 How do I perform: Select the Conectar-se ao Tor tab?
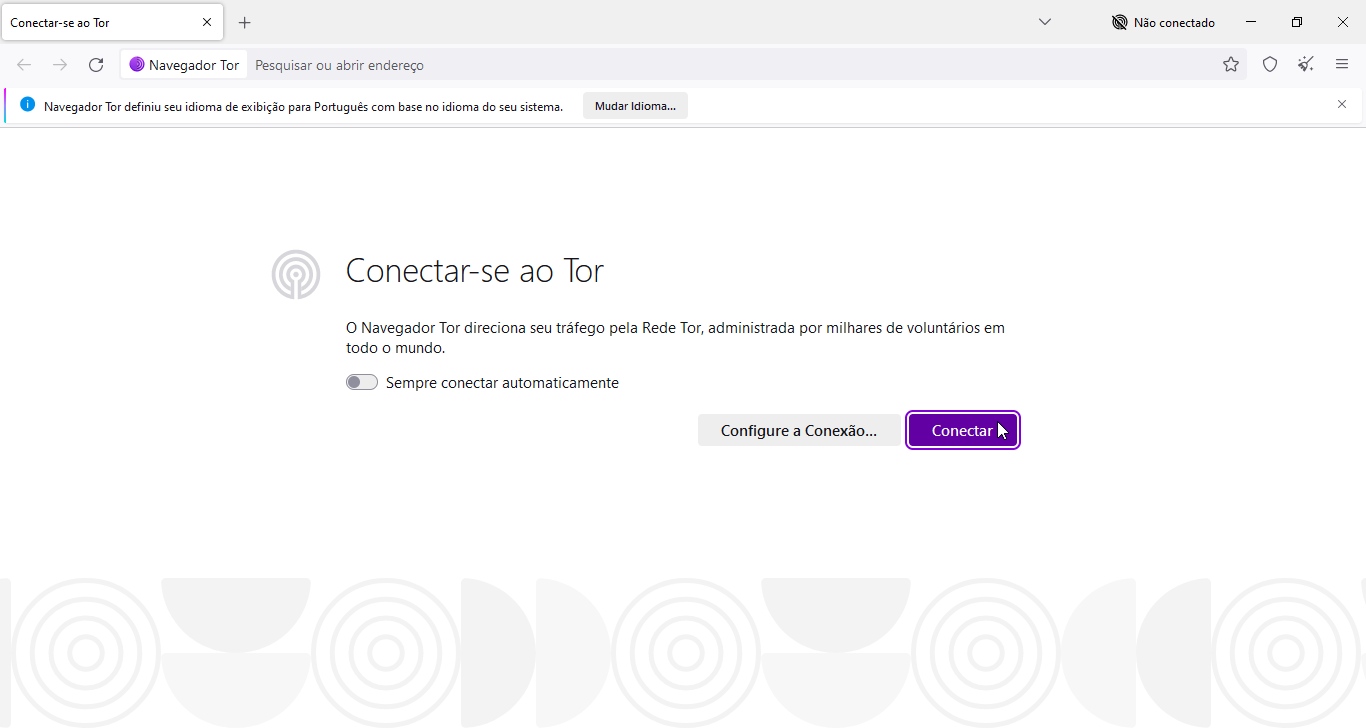click(x=112, y=22)
